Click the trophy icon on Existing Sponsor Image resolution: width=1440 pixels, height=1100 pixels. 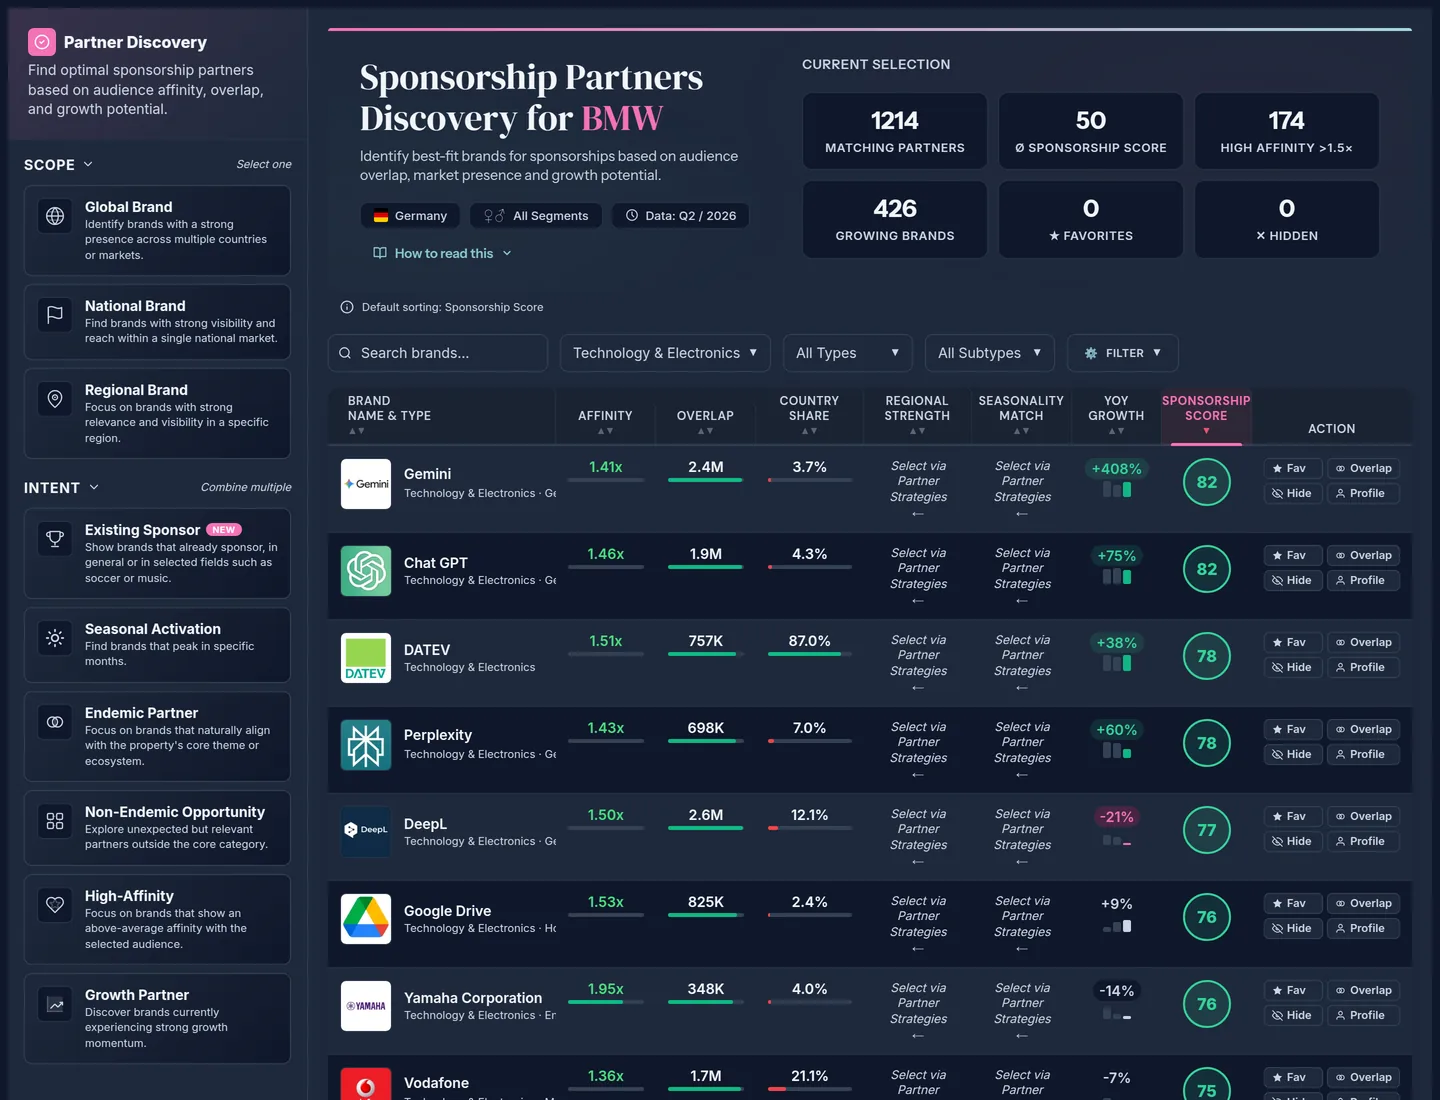click(x=55, y=539)
